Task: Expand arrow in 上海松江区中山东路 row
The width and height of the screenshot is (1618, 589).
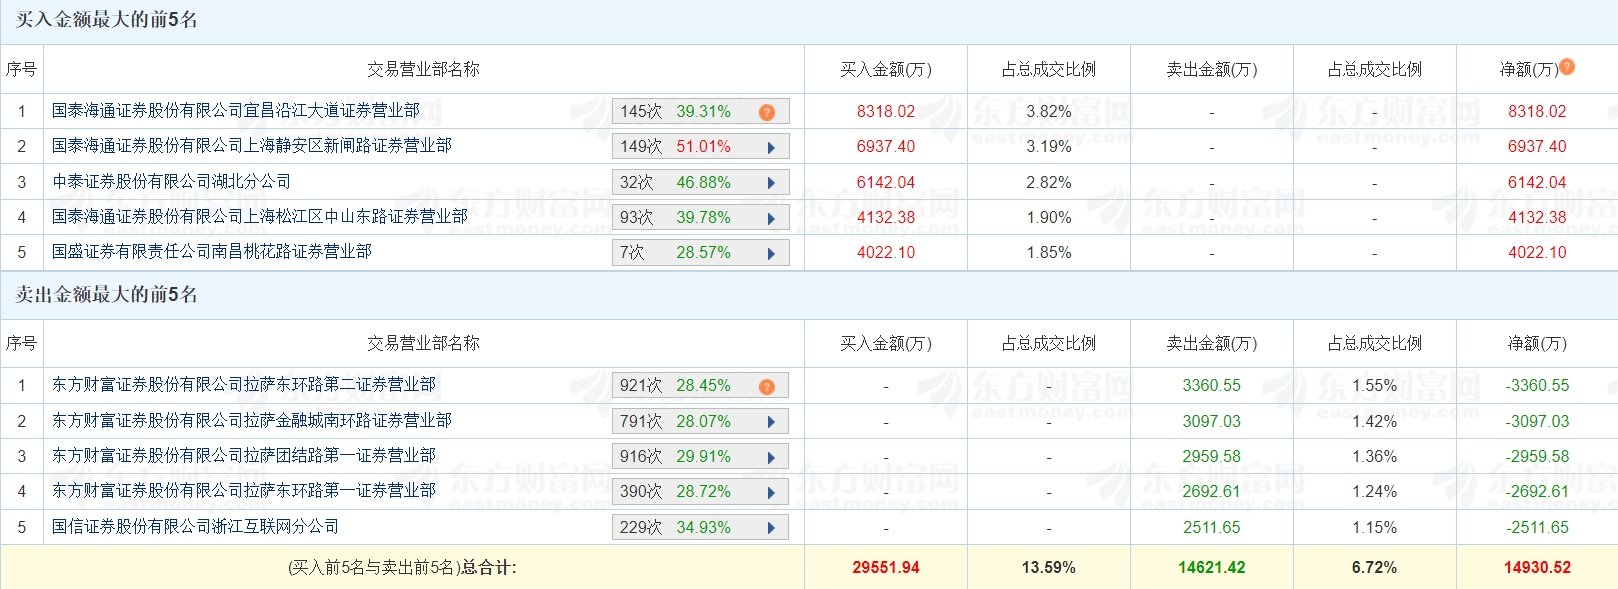Action: pyautogui.click(x=771, y=218)
